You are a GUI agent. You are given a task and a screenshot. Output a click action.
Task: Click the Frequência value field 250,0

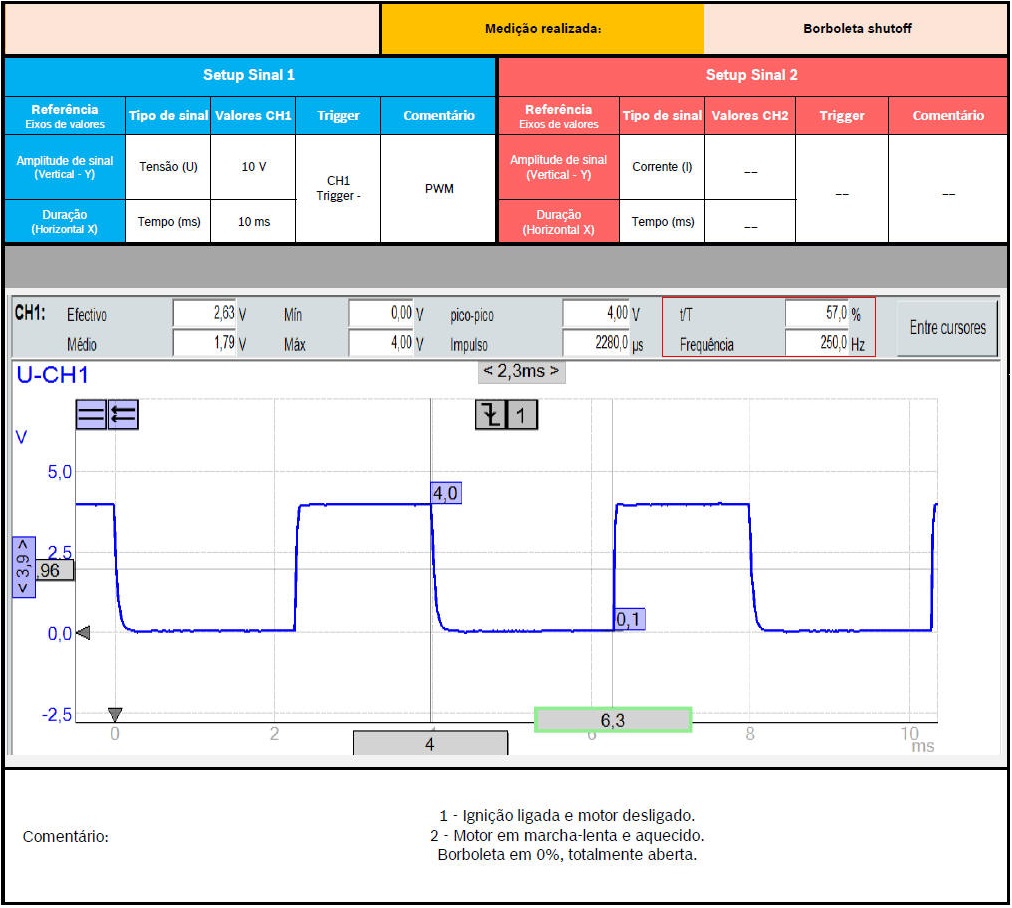pos(817,344)
